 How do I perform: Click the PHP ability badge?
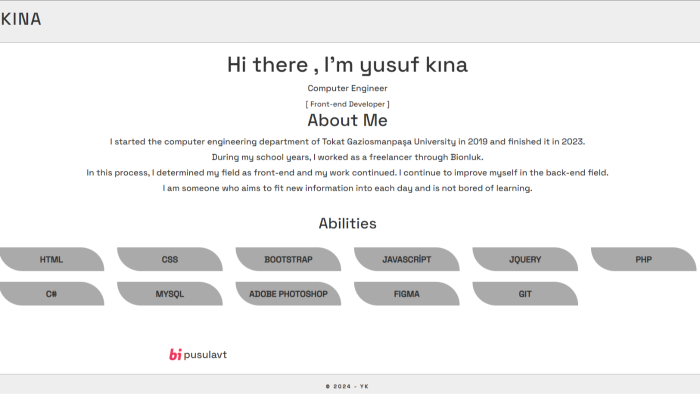pyautogui.click(x=644, y=259)
